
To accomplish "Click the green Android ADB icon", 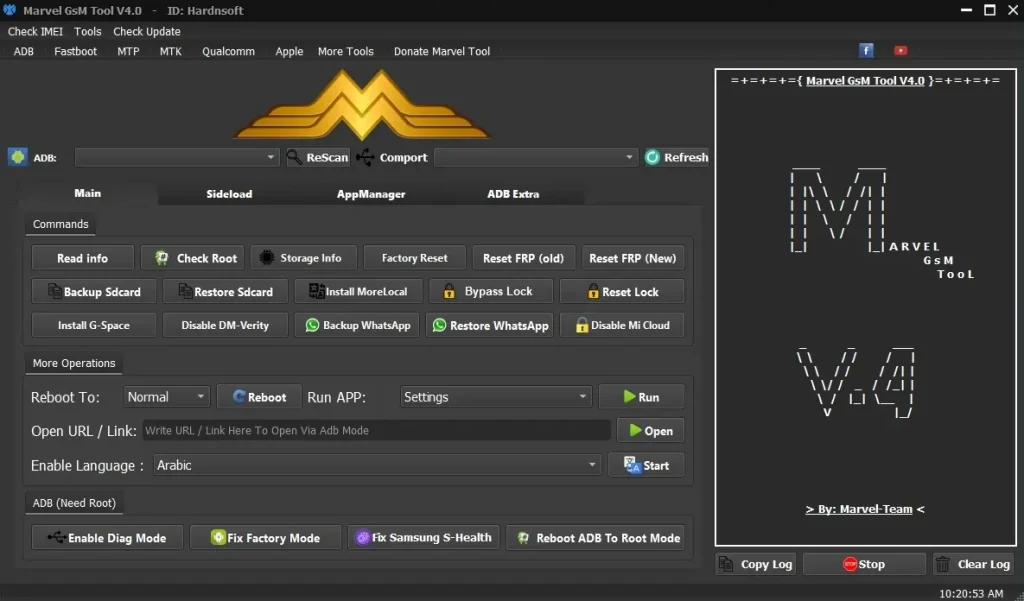I will pos(18,157).
